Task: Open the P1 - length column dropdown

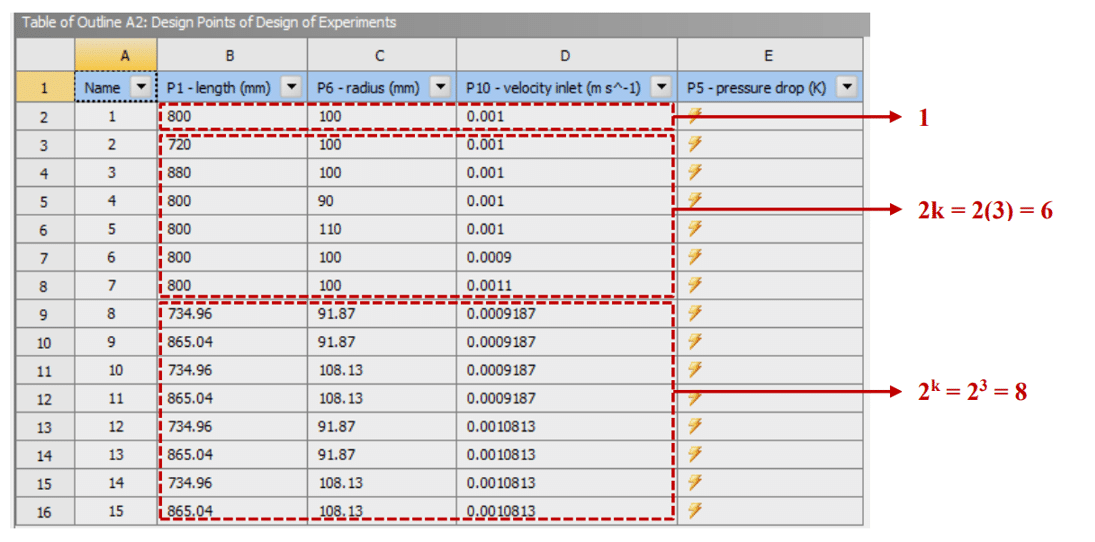Action: click(x=291, y=88)
